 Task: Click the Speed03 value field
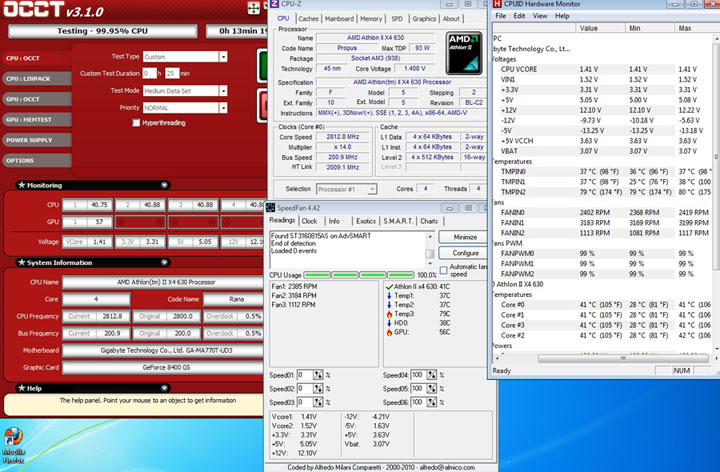(304, 403)
